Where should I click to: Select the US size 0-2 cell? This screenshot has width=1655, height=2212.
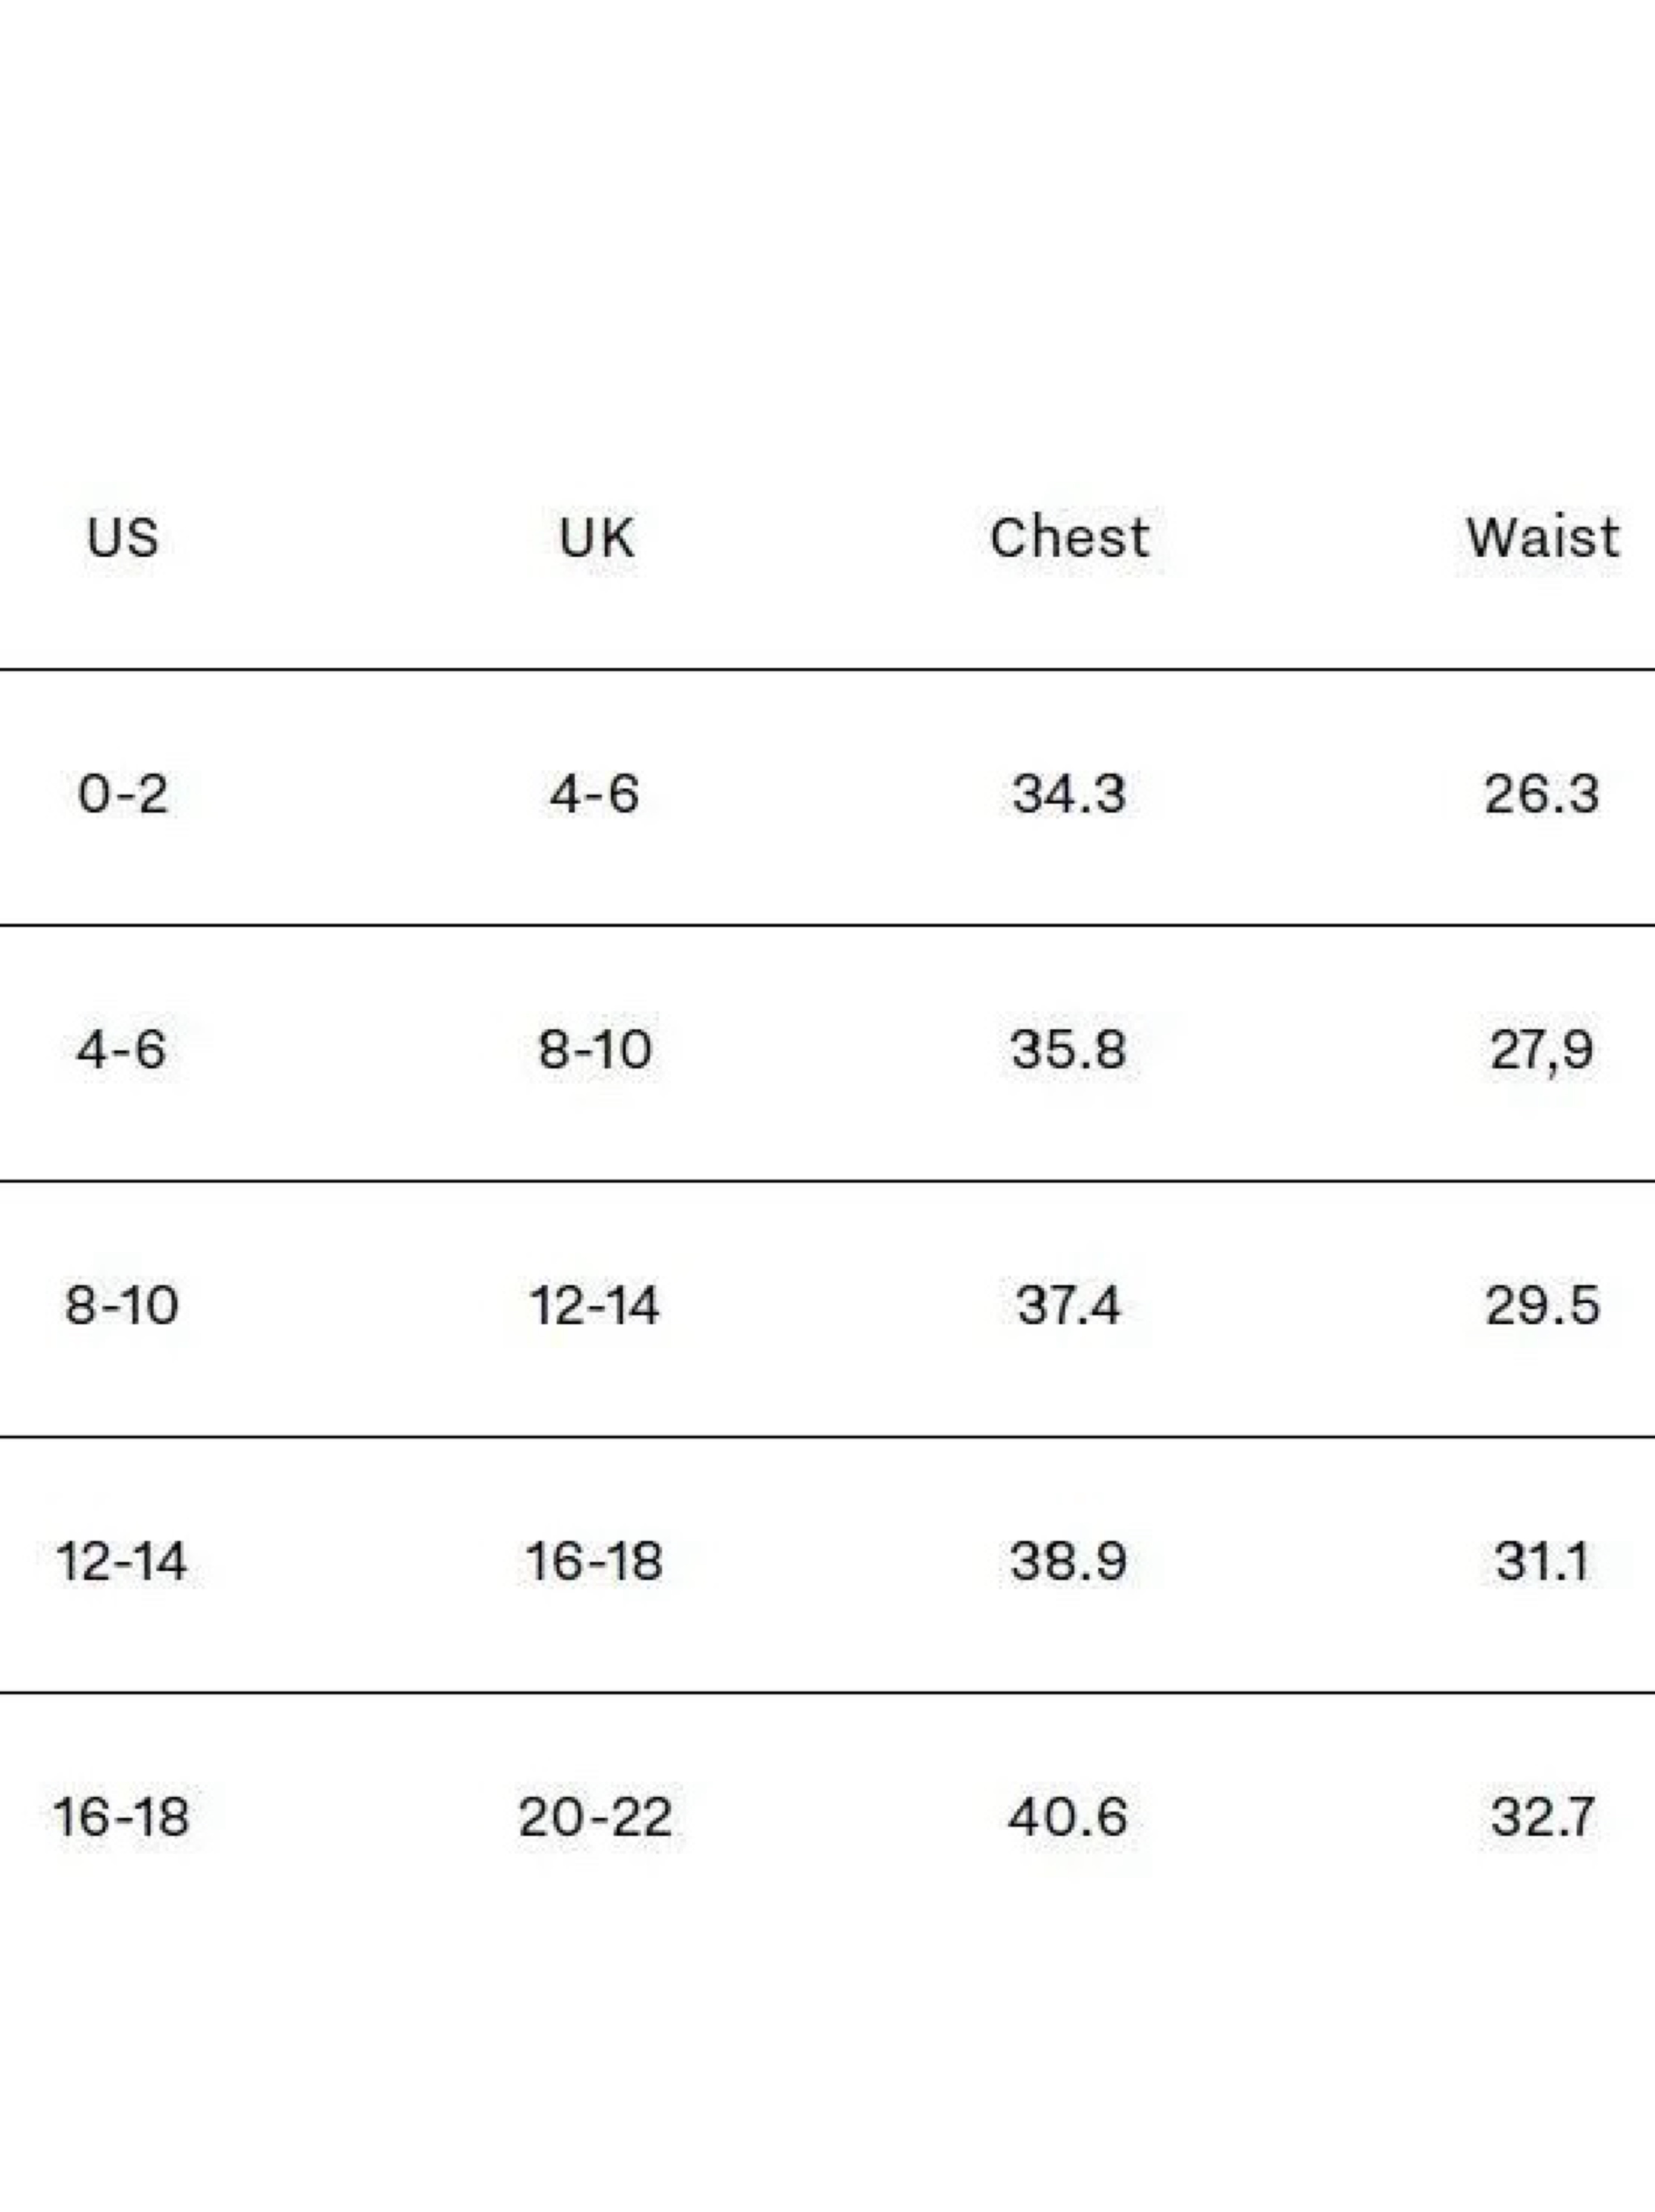tap(122, 794)
